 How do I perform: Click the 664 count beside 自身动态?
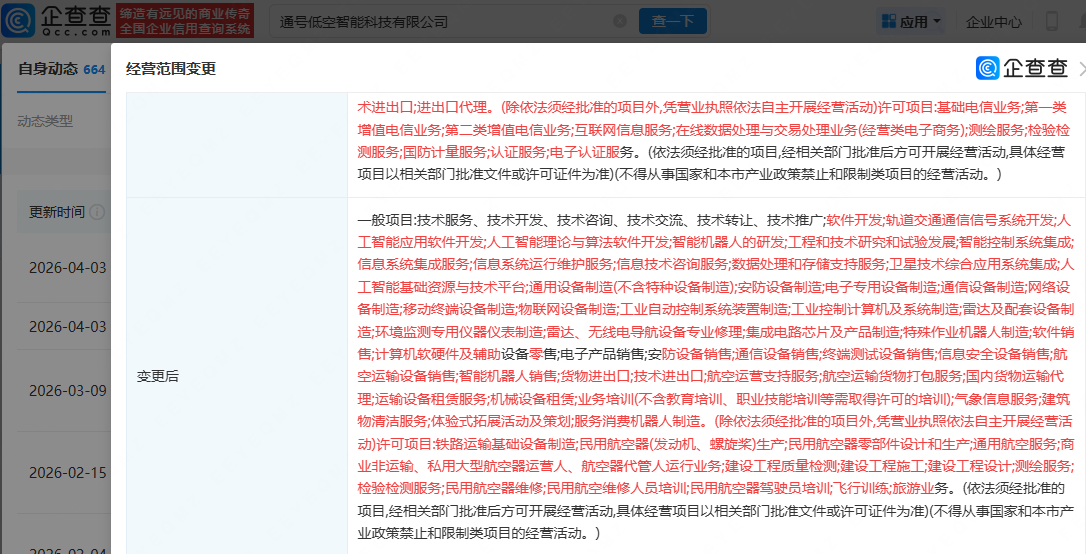pos(95,70)
